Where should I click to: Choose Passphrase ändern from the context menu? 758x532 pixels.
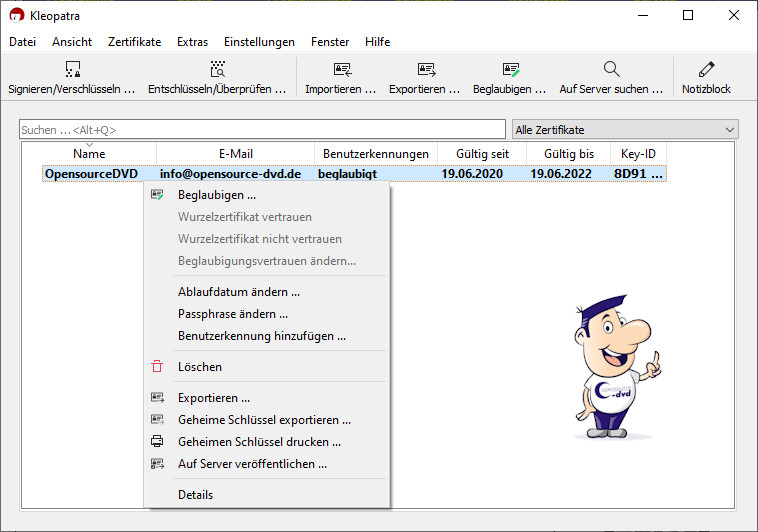[x=232, y=314]
